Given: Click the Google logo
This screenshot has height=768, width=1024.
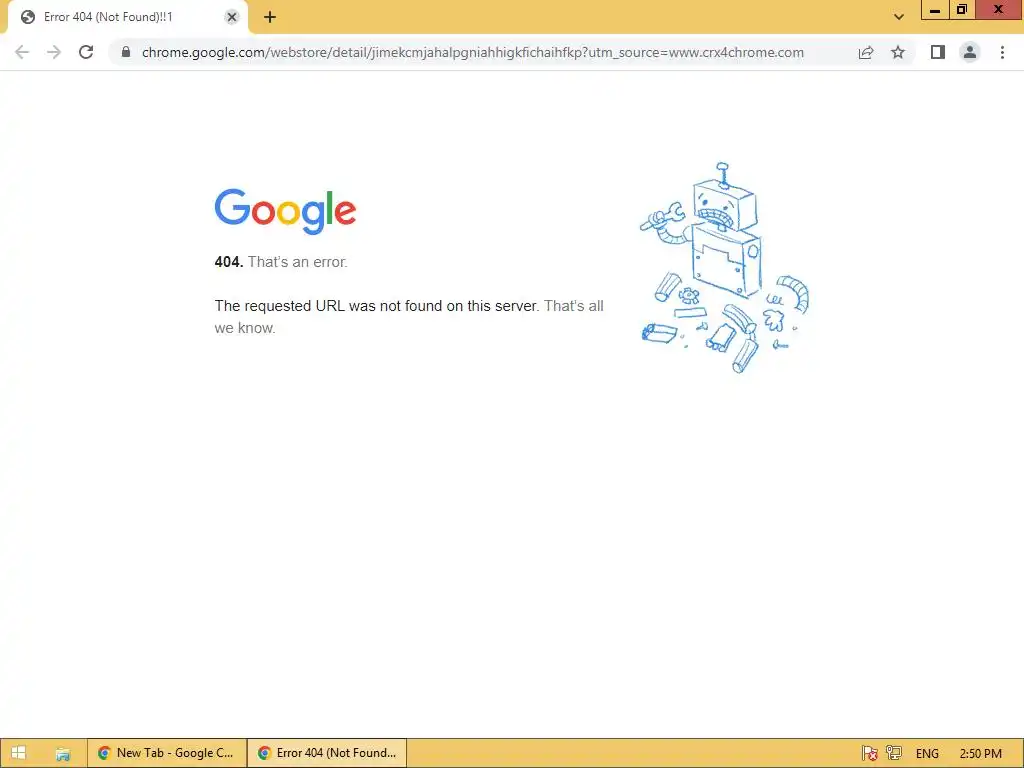Looking at the screenshot, I should (285, 211).
